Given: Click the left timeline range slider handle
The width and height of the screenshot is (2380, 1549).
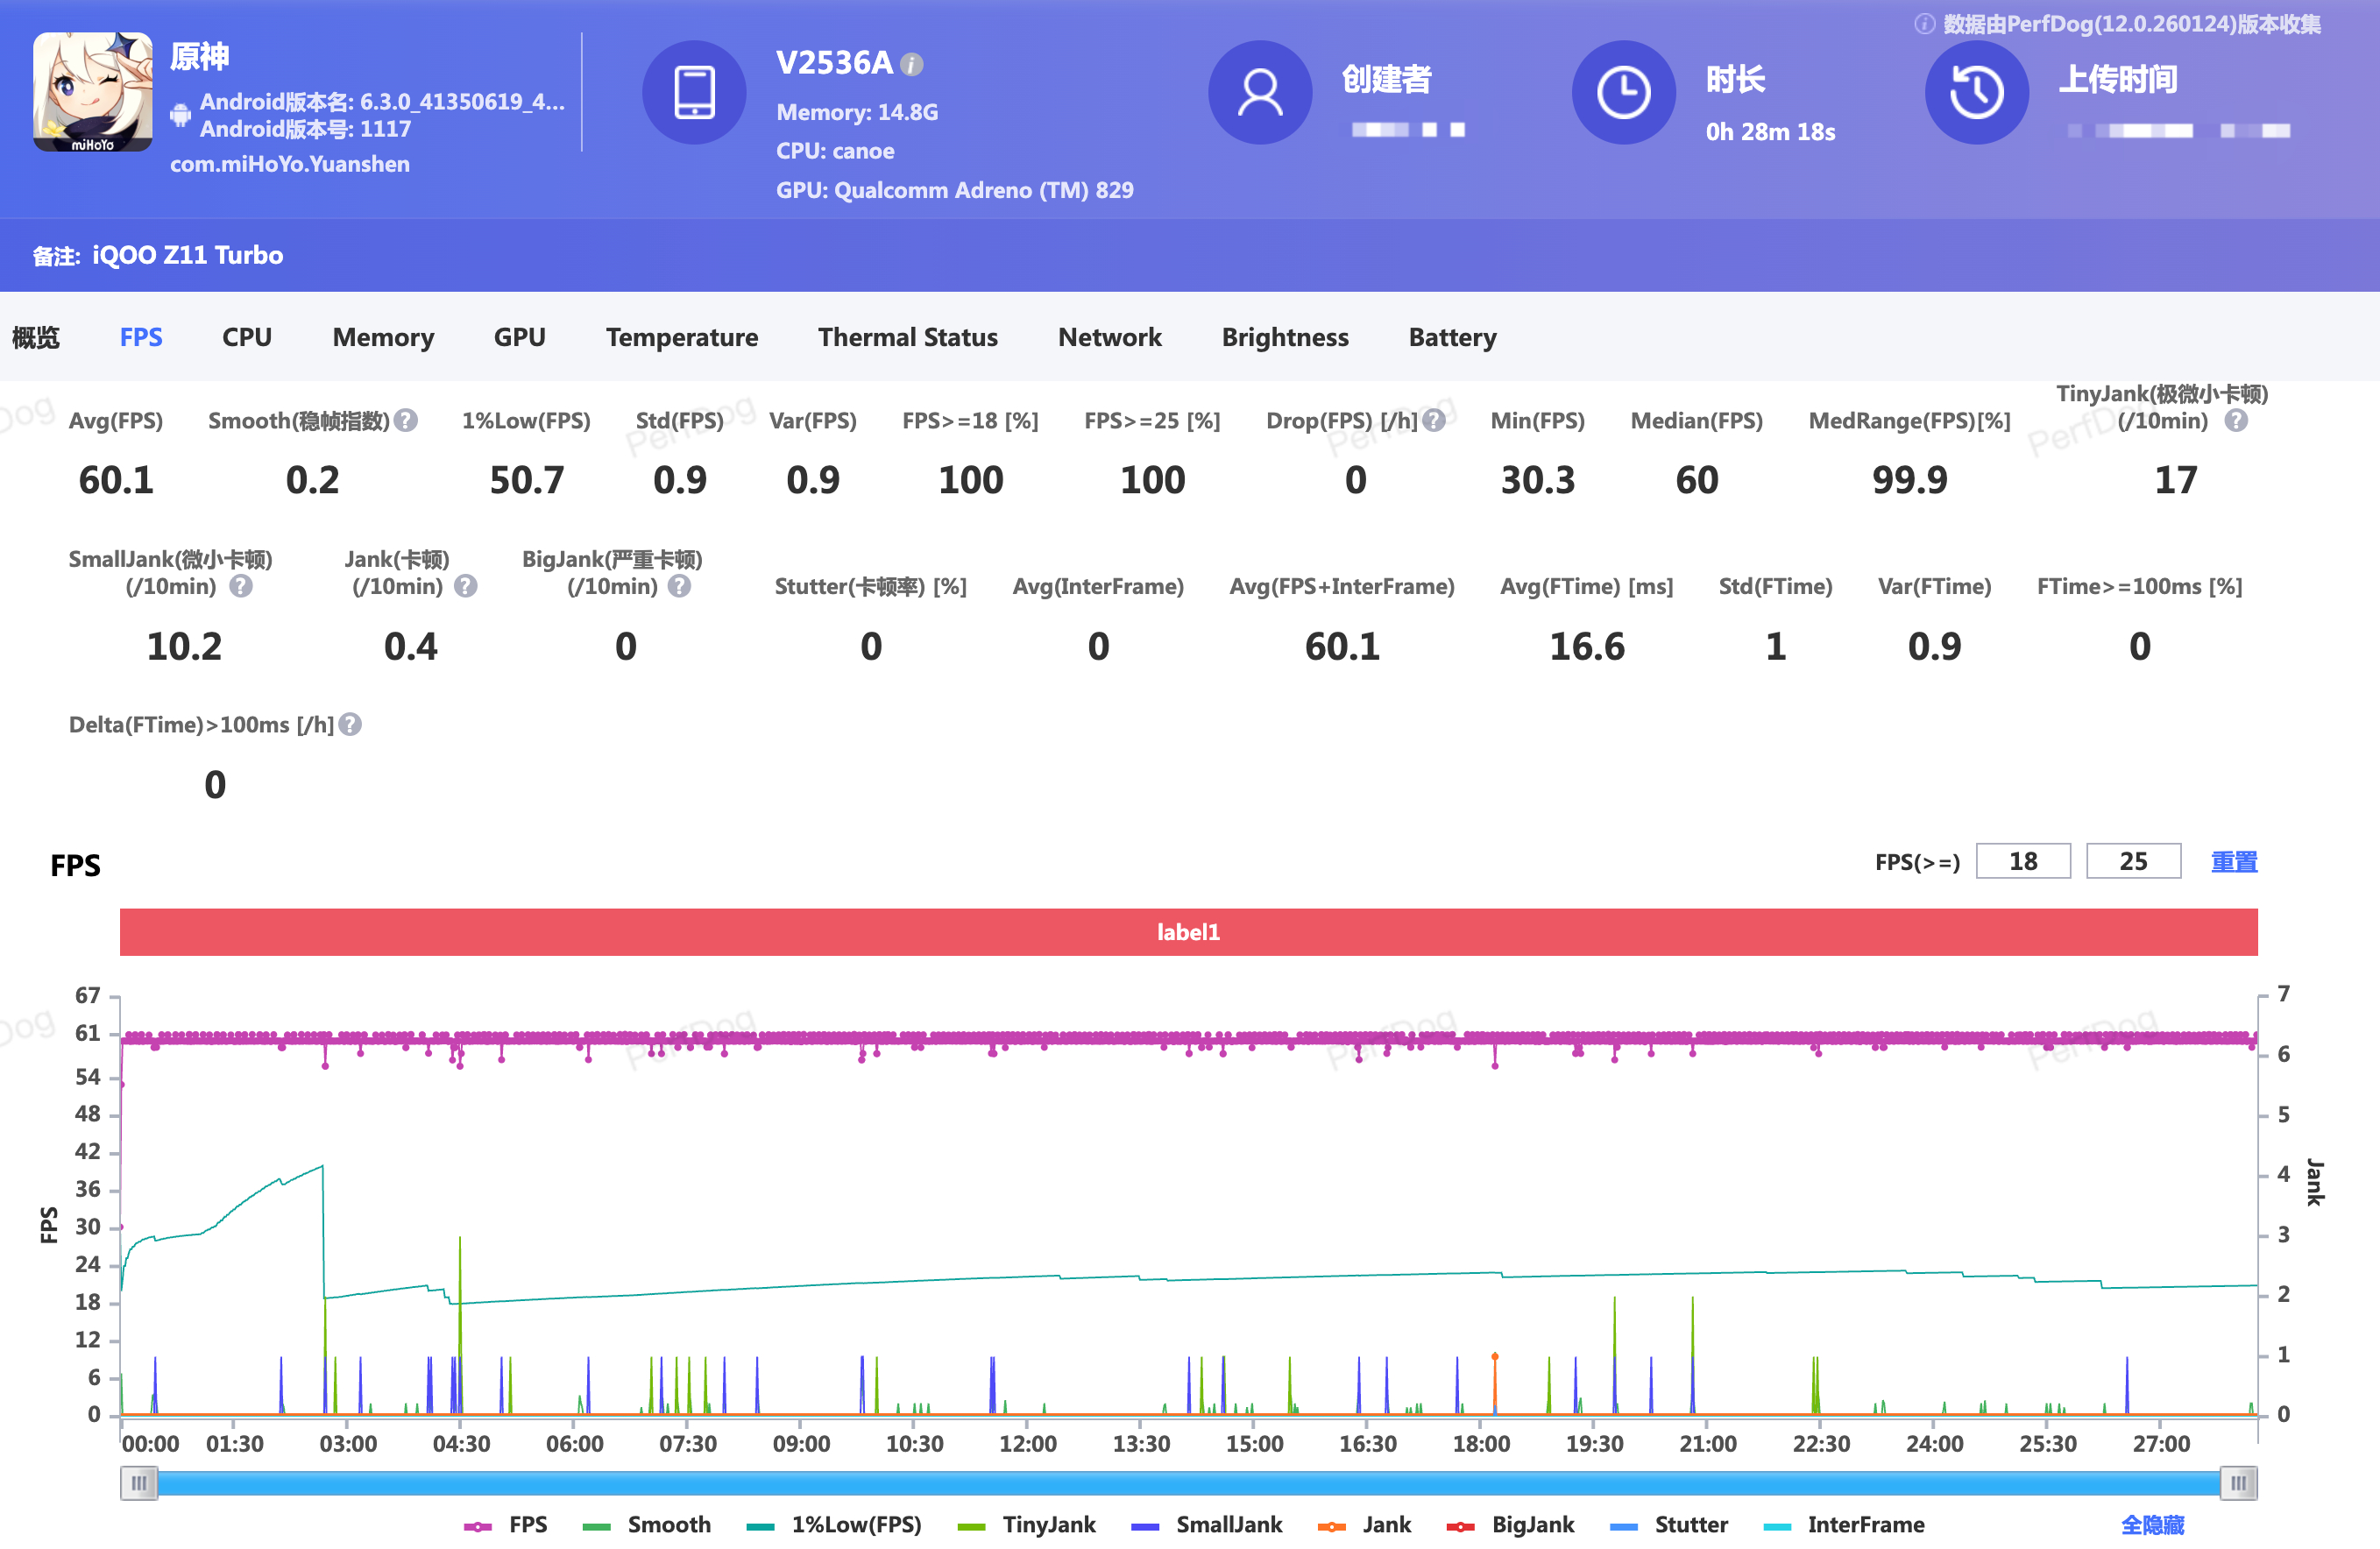Looking at the screenshot, I should (139, 1483).
